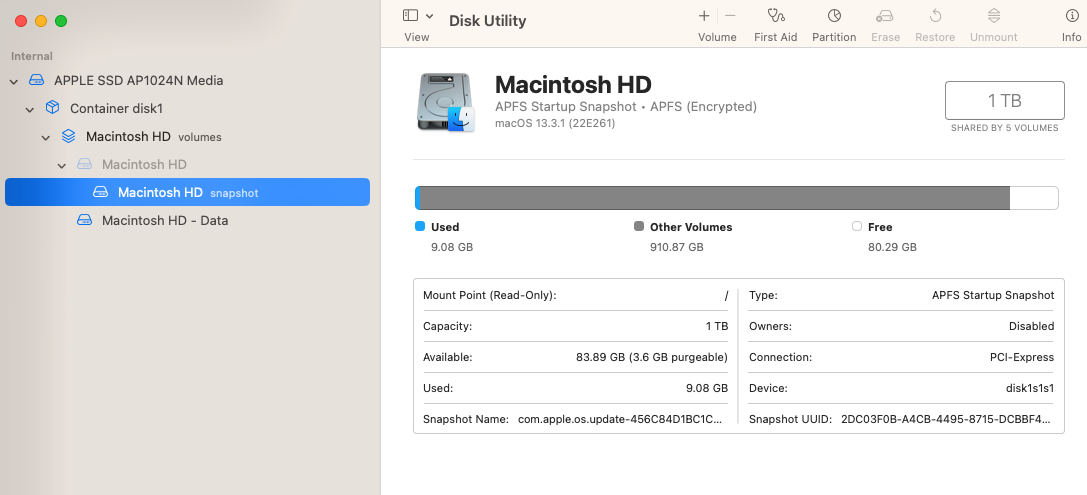
Task: Click the First Aid toolbar label
Action: point(776,37)
